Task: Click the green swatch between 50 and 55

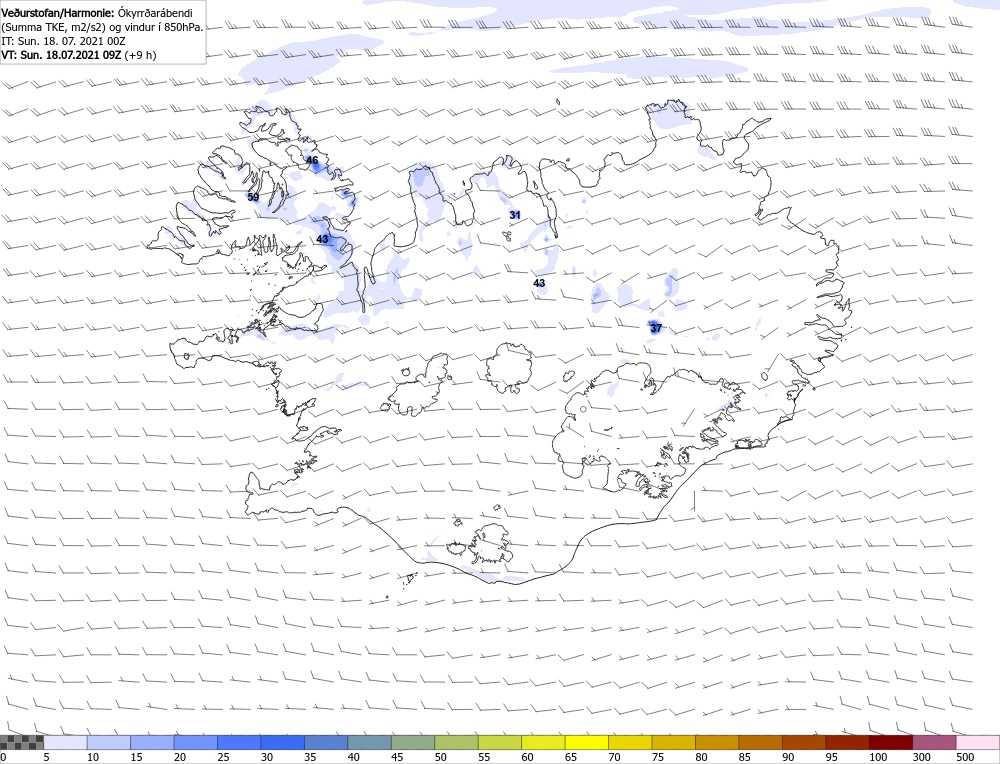Action: tap(457, 742)
